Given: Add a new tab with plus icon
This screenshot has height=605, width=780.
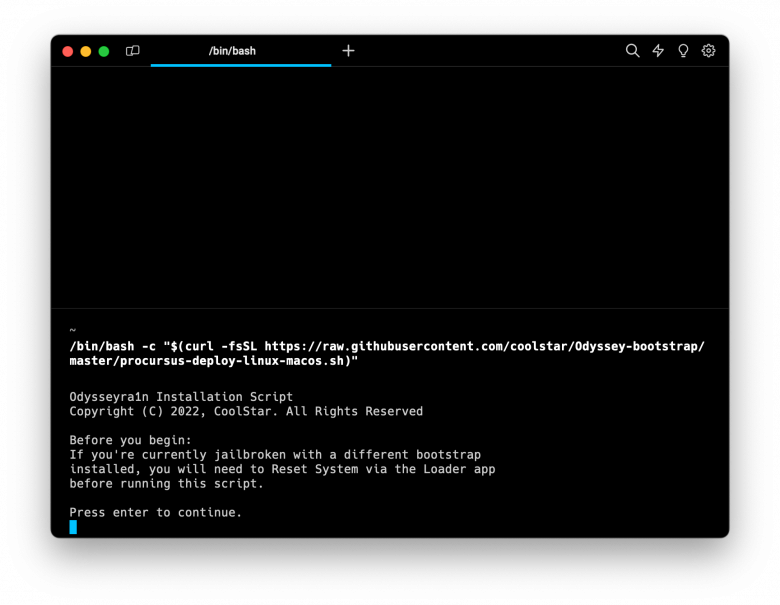Looking at the screenshot, I should coord(348,51).
